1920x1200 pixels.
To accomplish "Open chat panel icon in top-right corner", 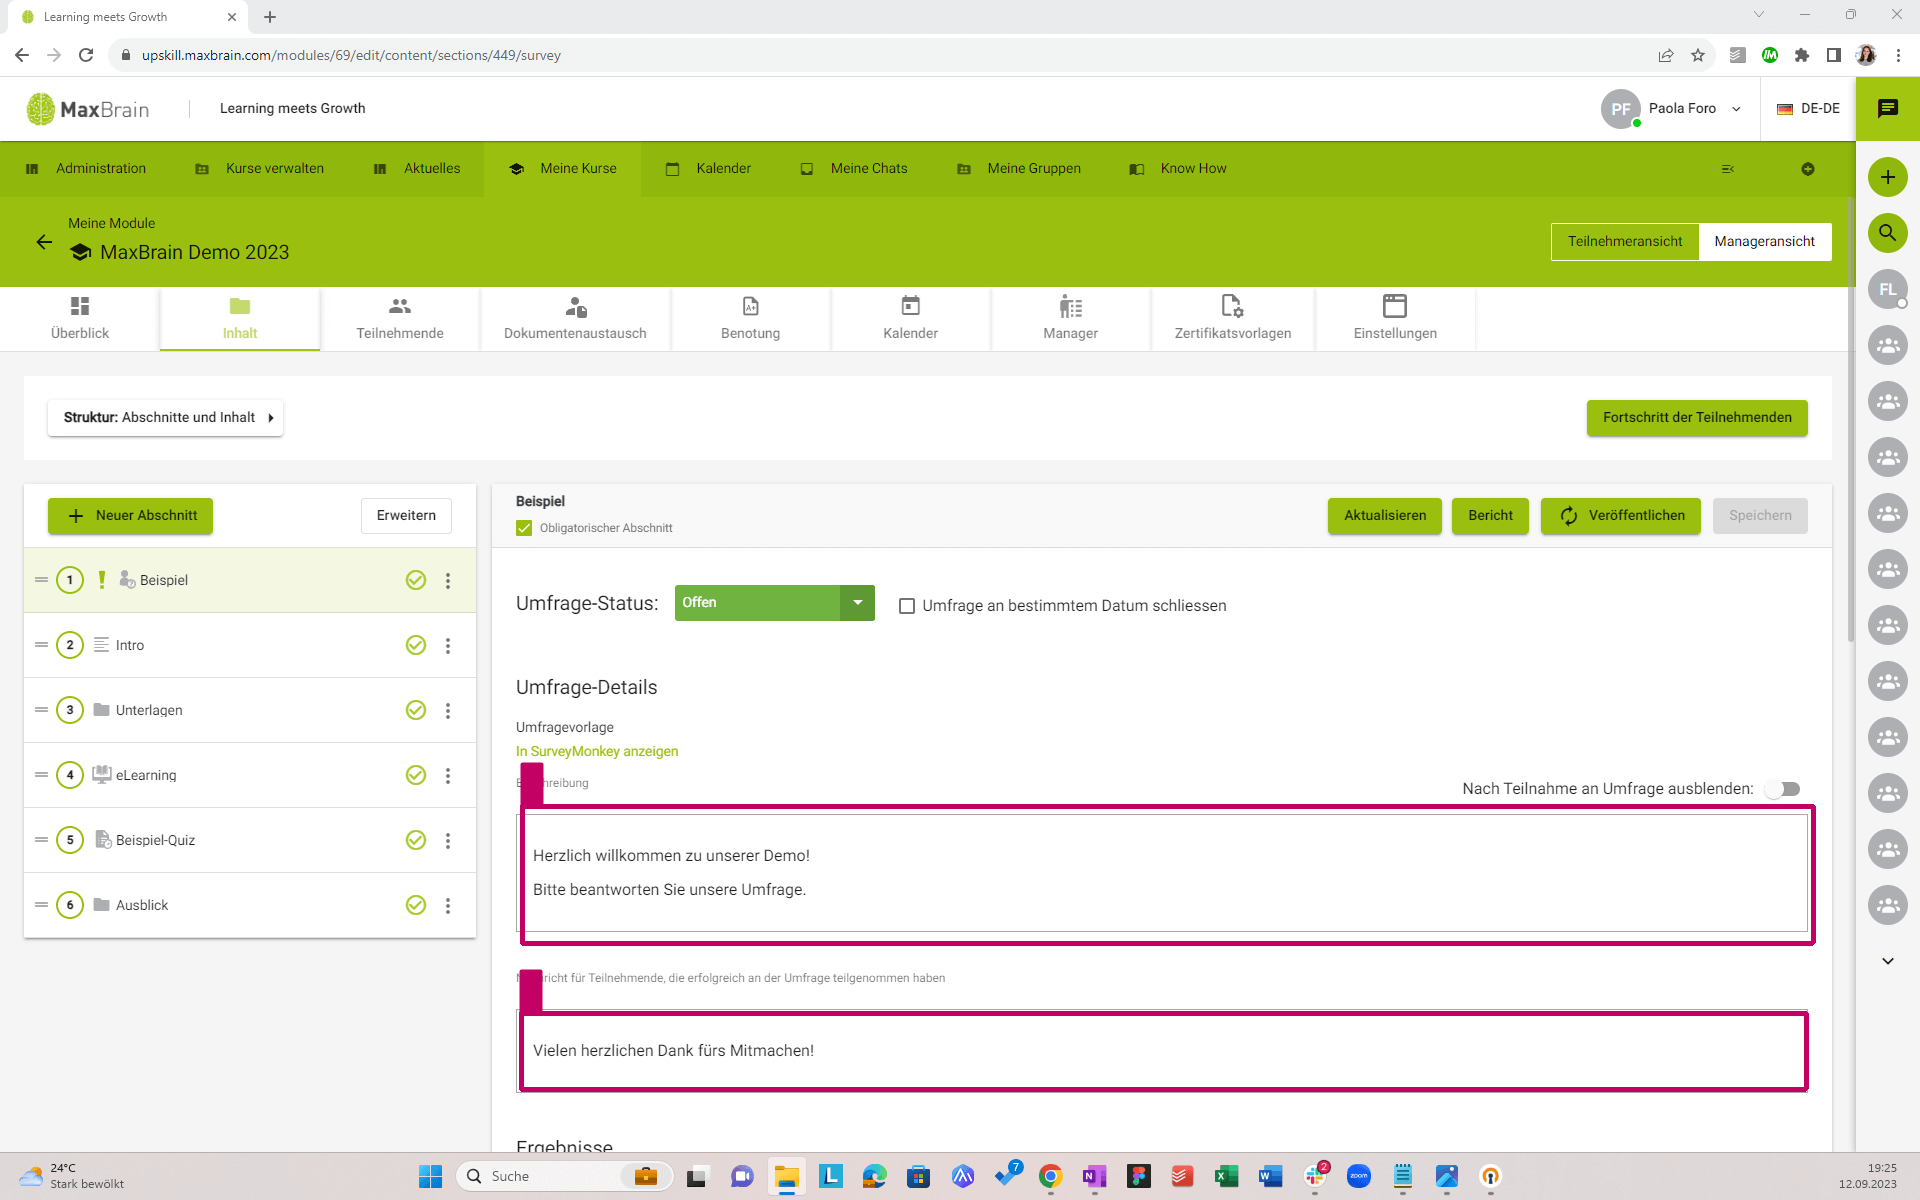I will 1887,108.
